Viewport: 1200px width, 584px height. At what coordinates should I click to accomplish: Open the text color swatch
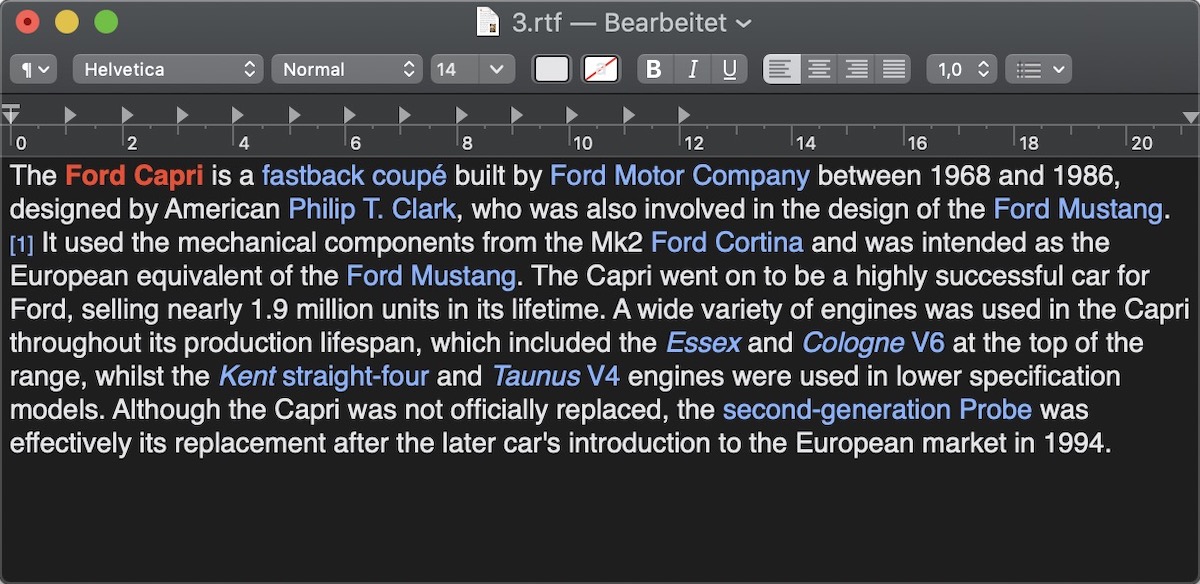pyautogui.click(x=552, y=69)
